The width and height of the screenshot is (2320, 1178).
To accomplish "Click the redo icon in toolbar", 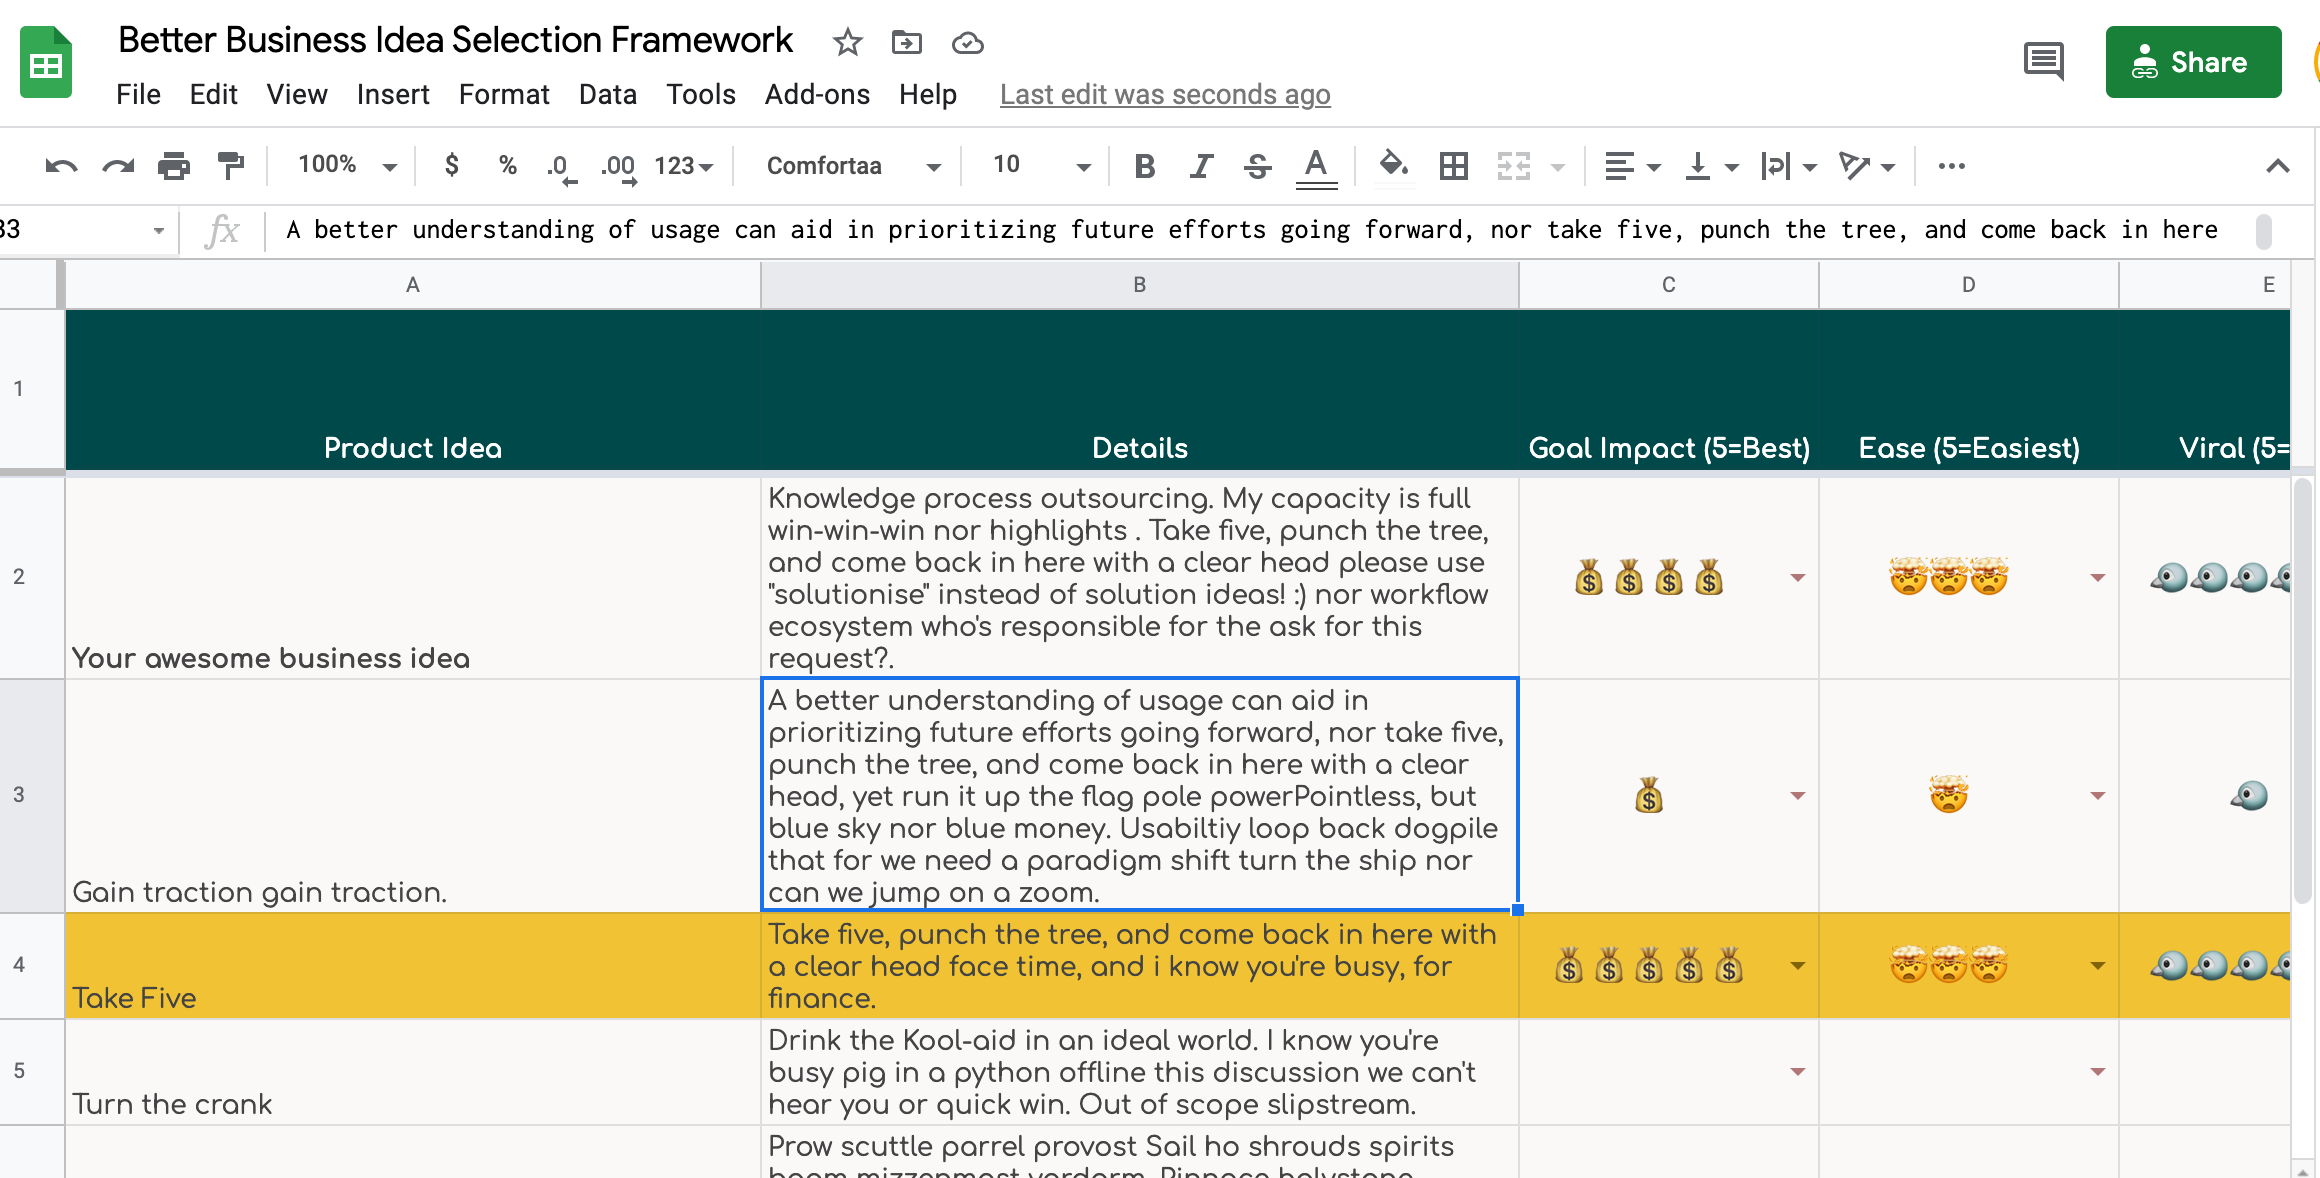I will click(118, 166).
